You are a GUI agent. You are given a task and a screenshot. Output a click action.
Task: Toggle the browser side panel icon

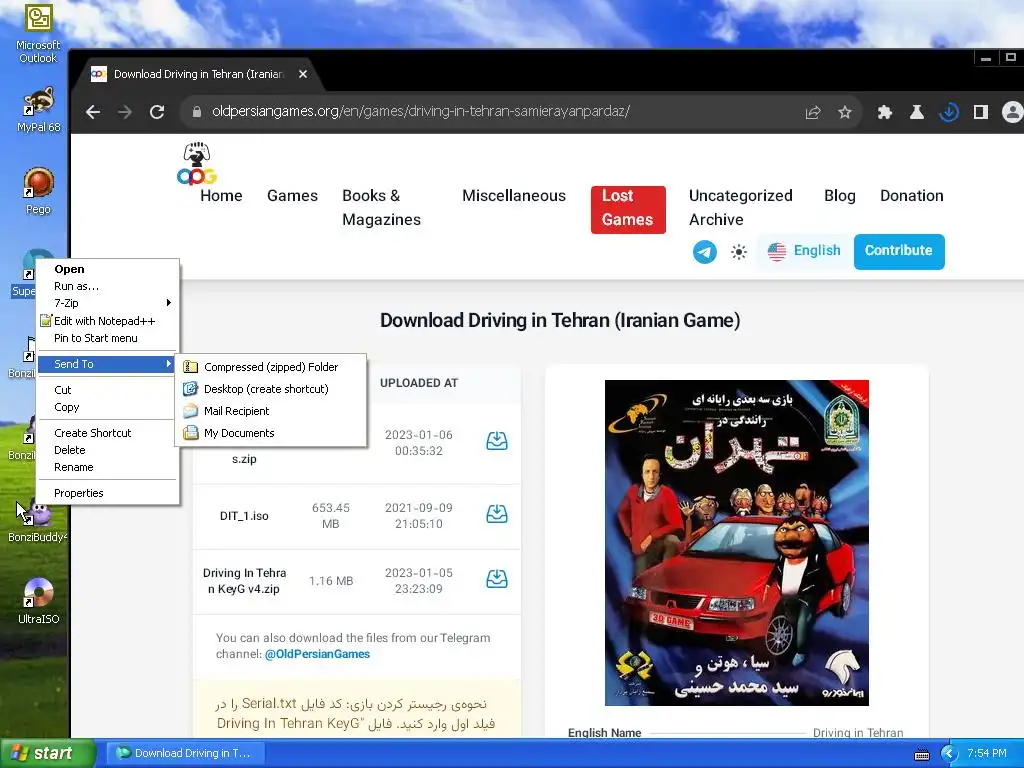pyautogui.click(x=981, y=112)
